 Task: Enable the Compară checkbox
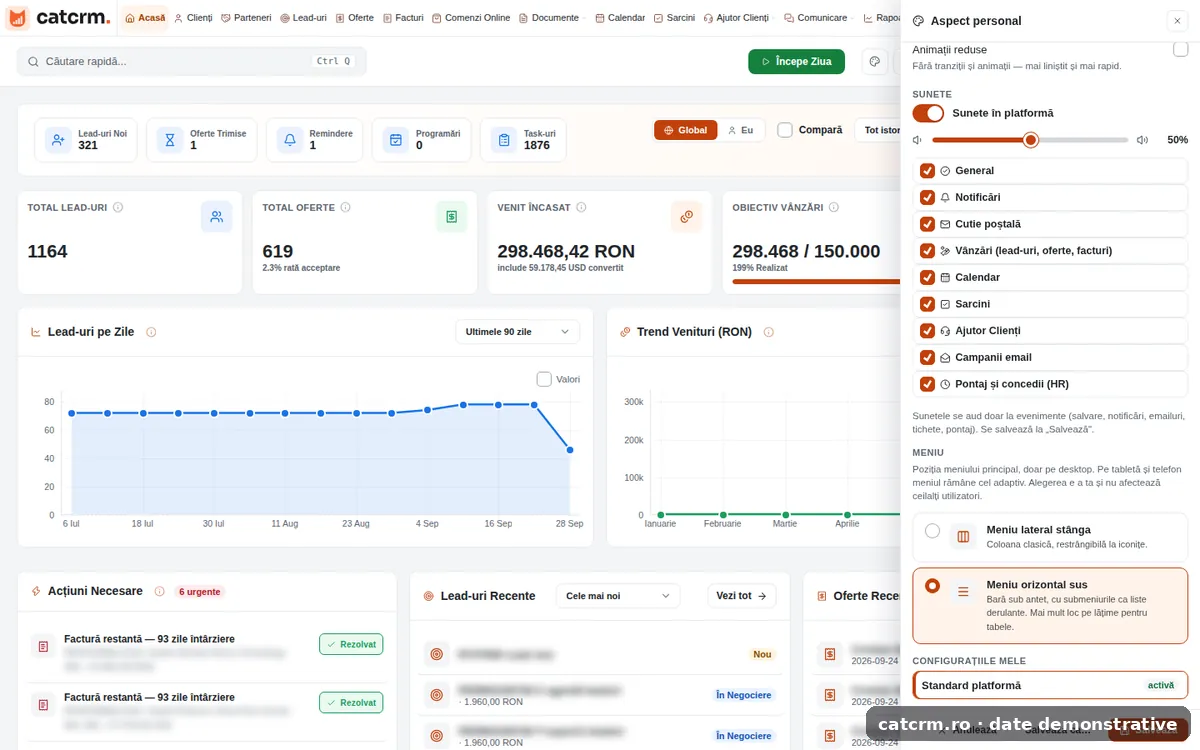tap(785, 130)
